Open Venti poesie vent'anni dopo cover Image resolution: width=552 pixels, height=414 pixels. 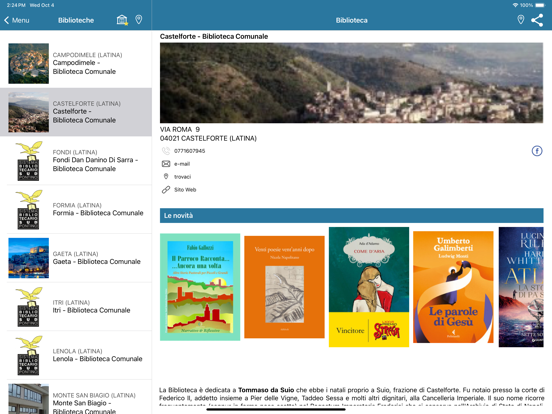point(284,287)
